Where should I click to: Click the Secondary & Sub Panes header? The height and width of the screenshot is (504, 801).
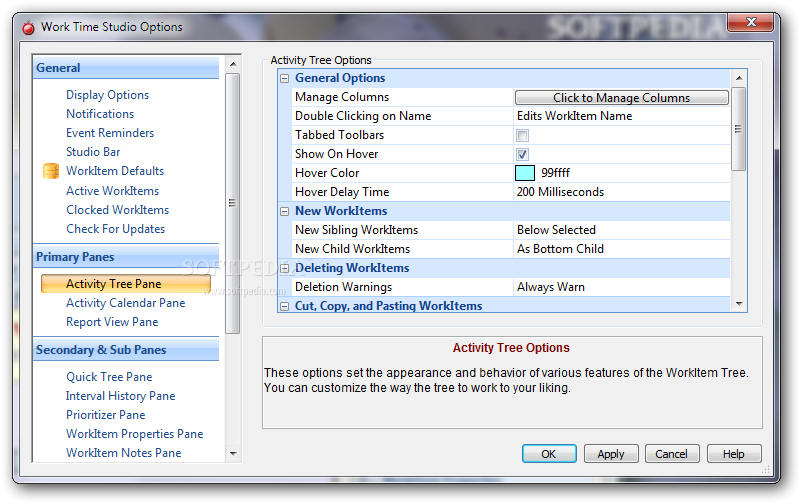click(126, 350)
